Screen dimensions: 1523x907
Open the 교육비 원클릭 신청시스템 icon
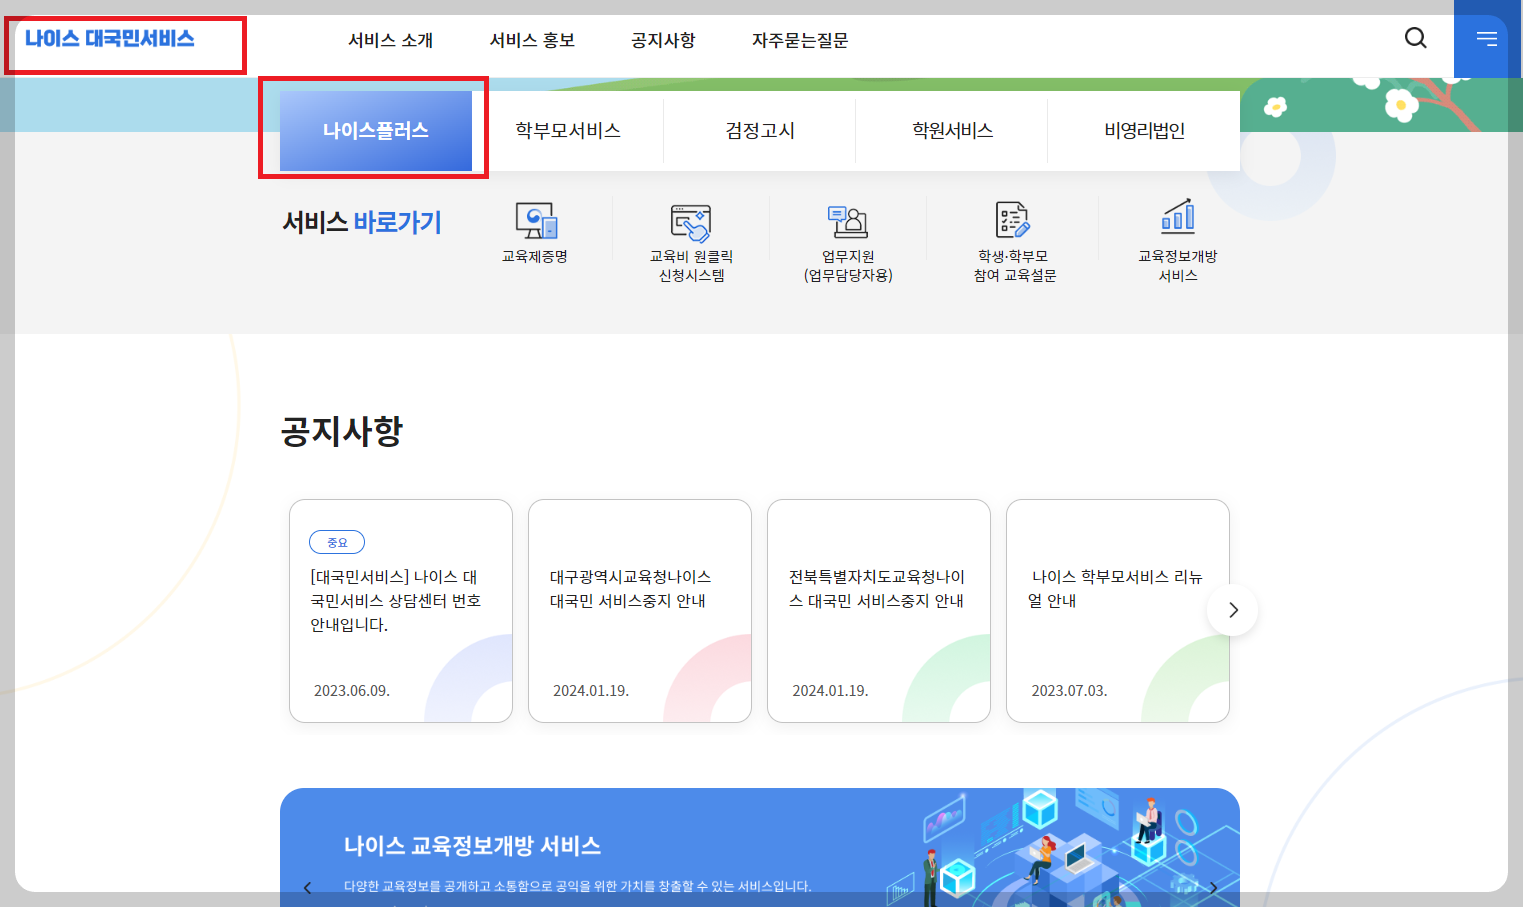692,240
